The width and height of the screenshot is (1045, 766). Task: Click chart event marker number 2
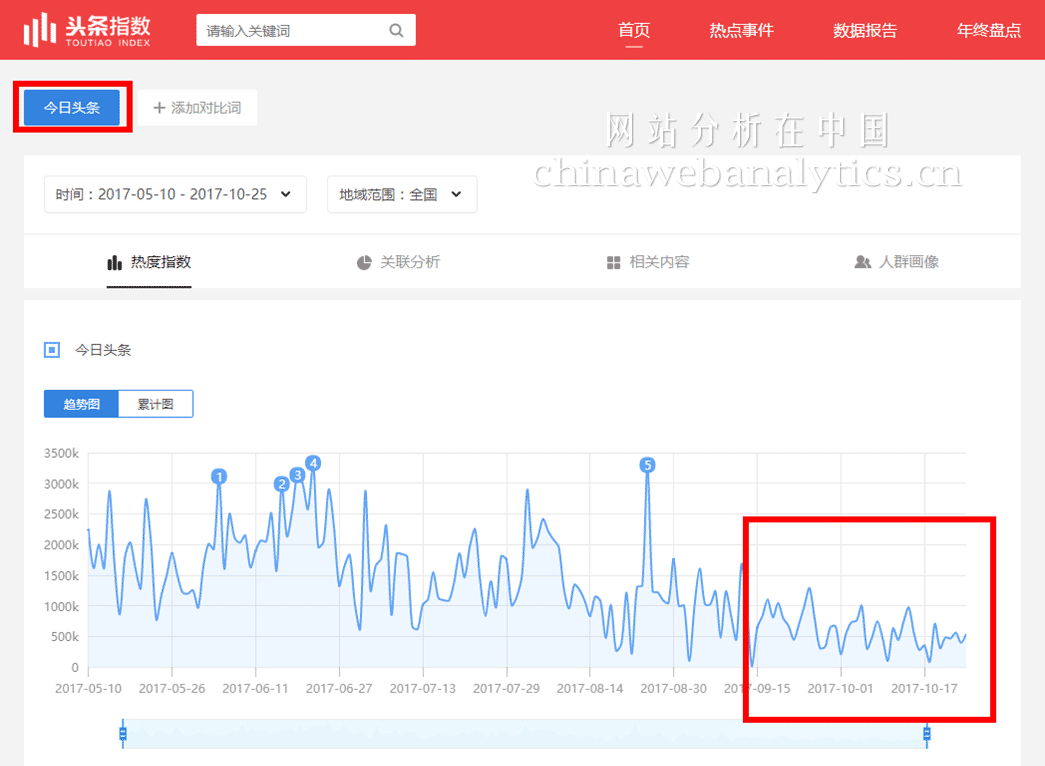(281, 484)
